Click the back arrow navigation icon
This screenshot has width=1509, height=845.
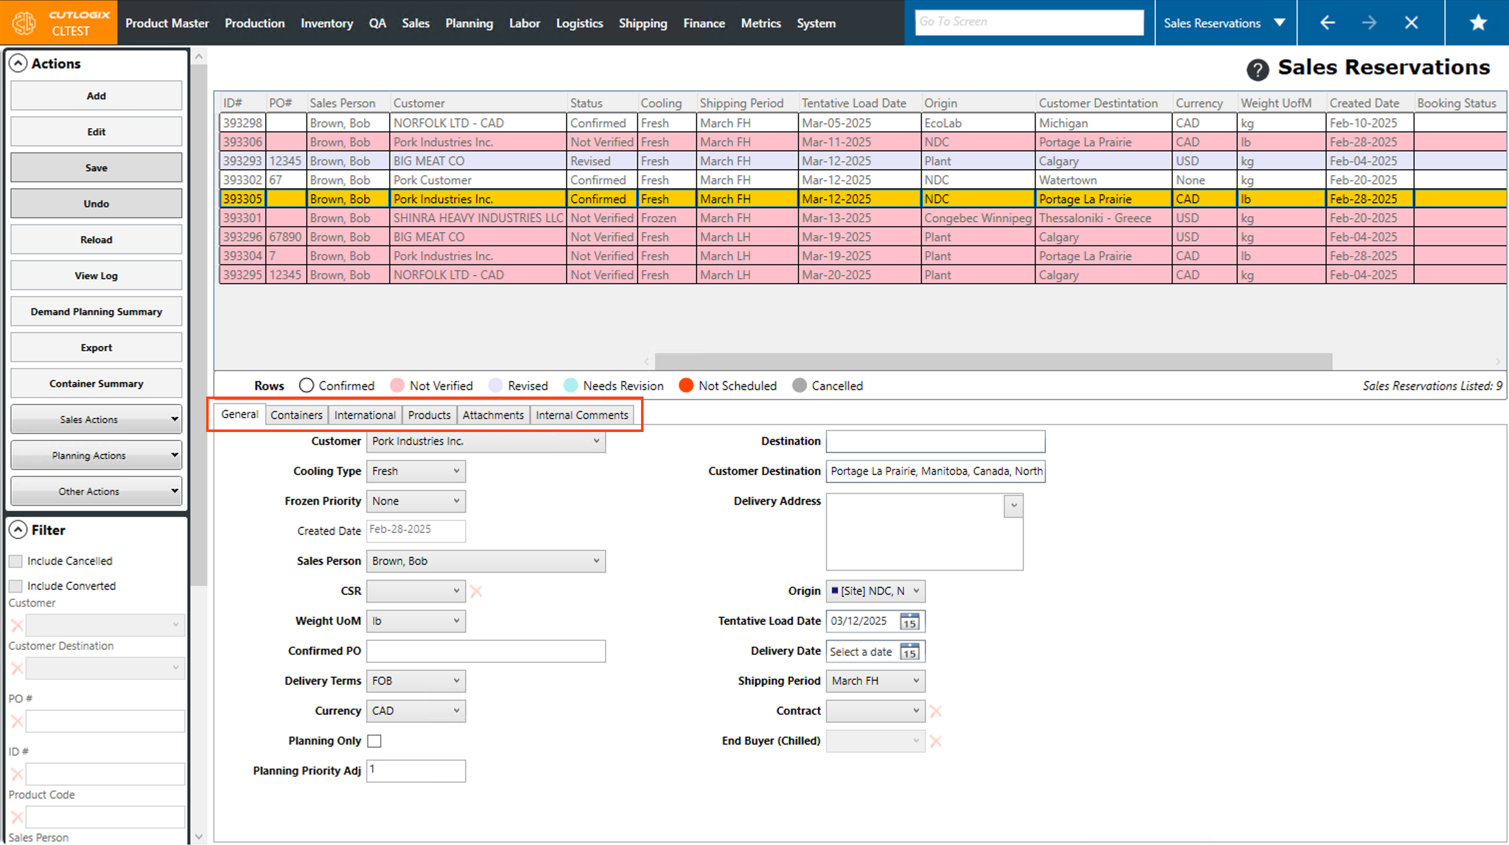click(x=1327, y=22)
